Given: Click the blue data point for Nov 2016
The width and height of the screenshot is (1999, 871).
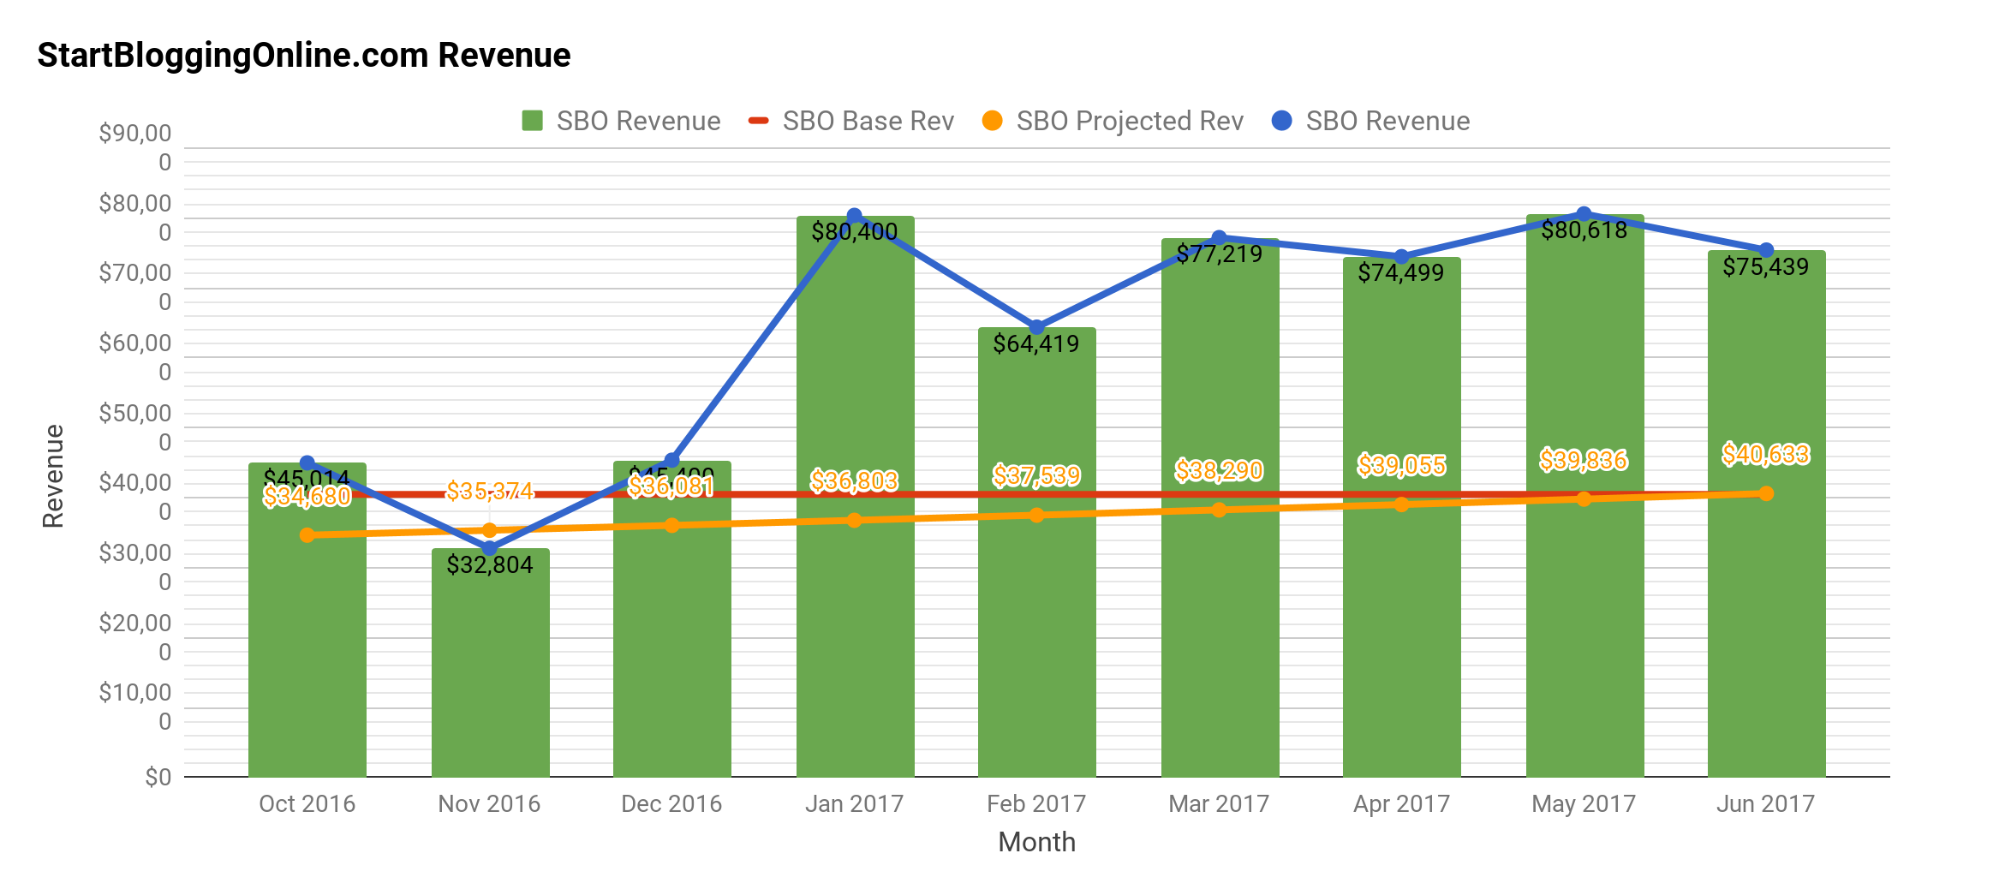Looking at the screenshot, I should [489, 548].
